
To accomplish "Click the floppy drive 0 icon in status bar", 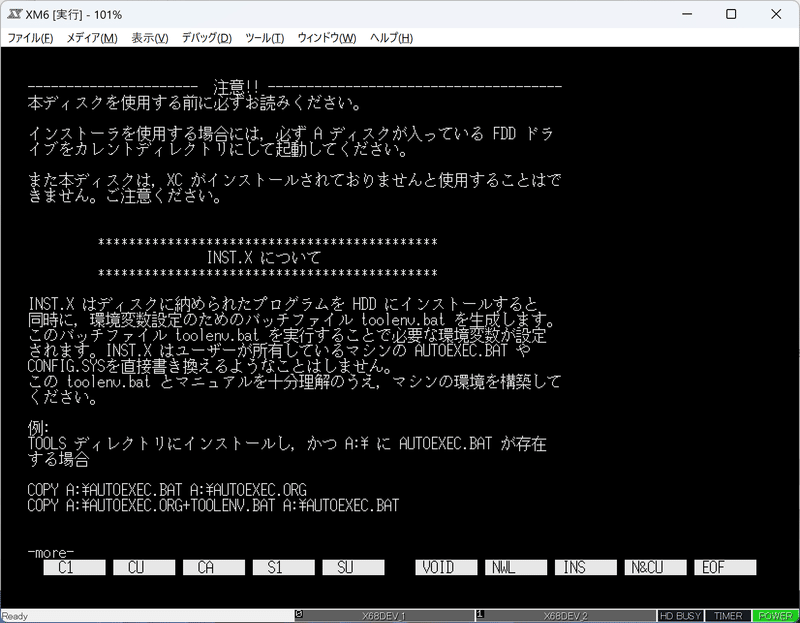I will point(299,614).
